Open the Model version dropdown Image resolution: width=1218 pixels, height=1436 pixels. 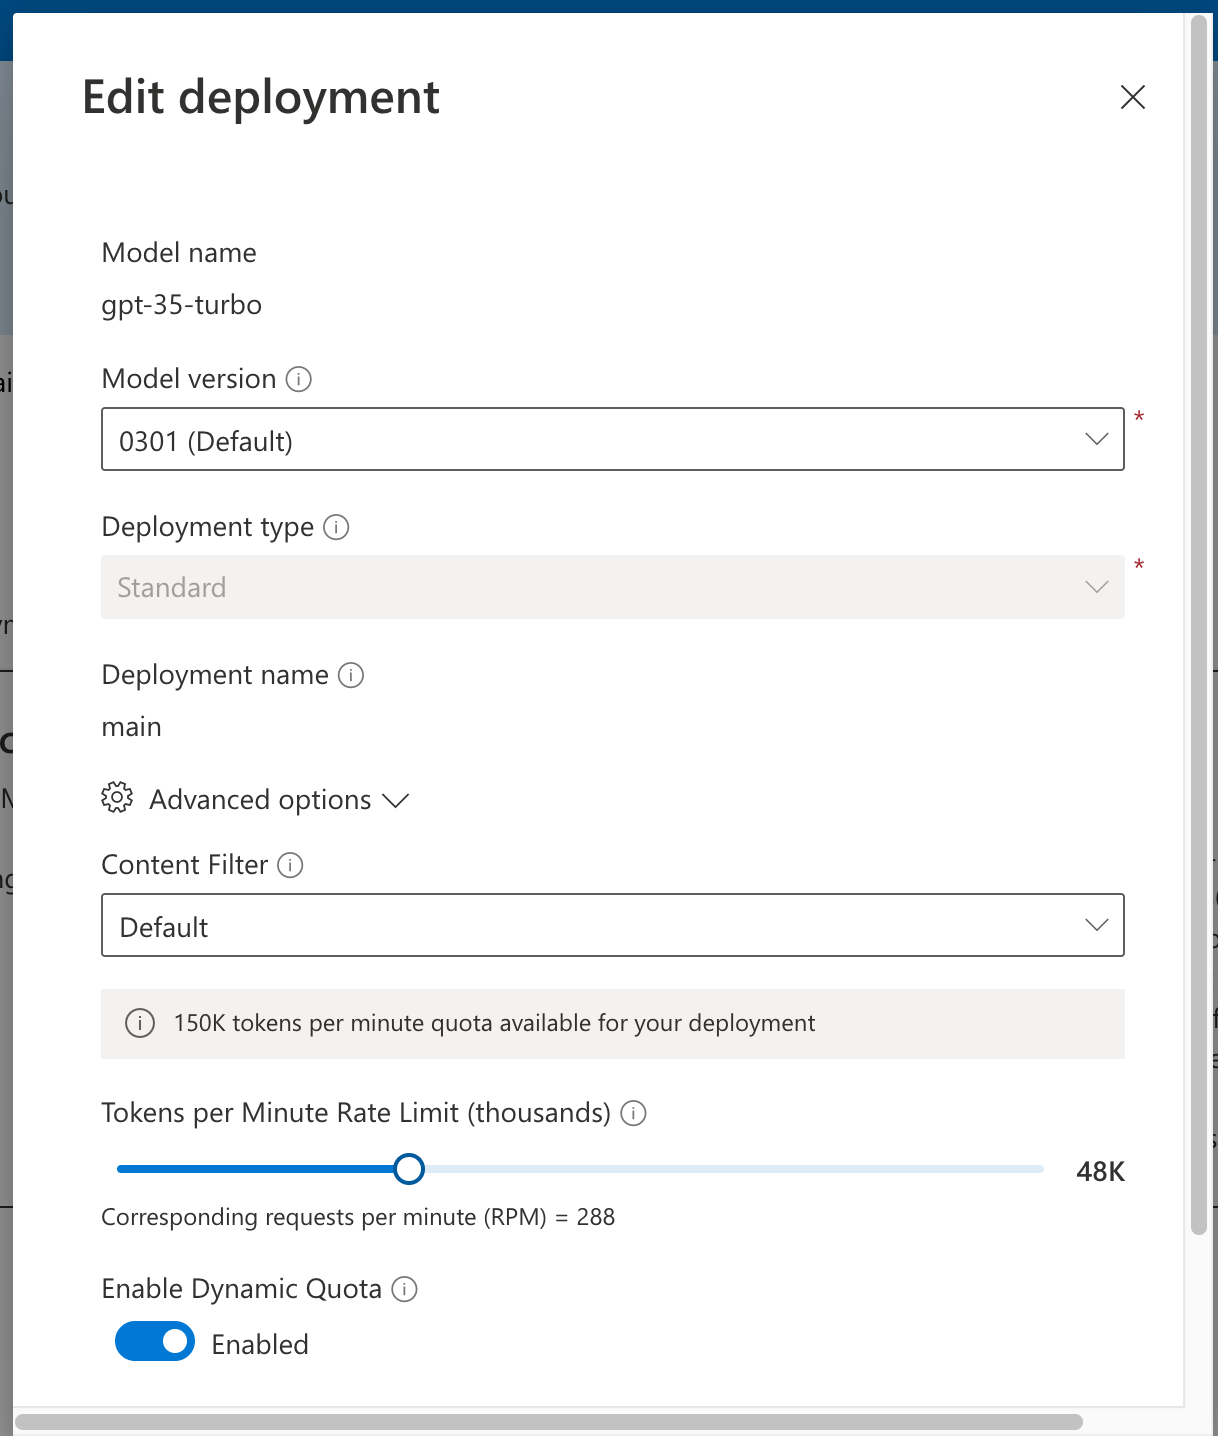(x=1096, y=439)
